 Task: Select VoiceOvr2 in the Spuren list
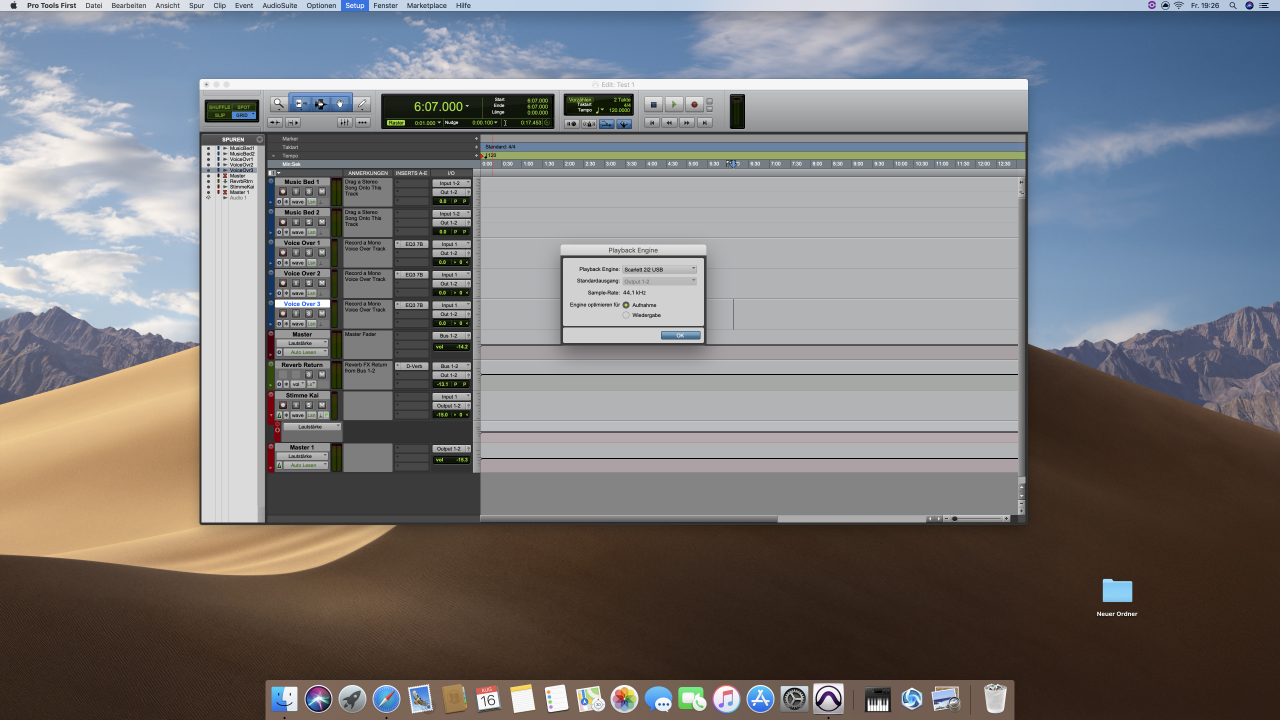241,165
